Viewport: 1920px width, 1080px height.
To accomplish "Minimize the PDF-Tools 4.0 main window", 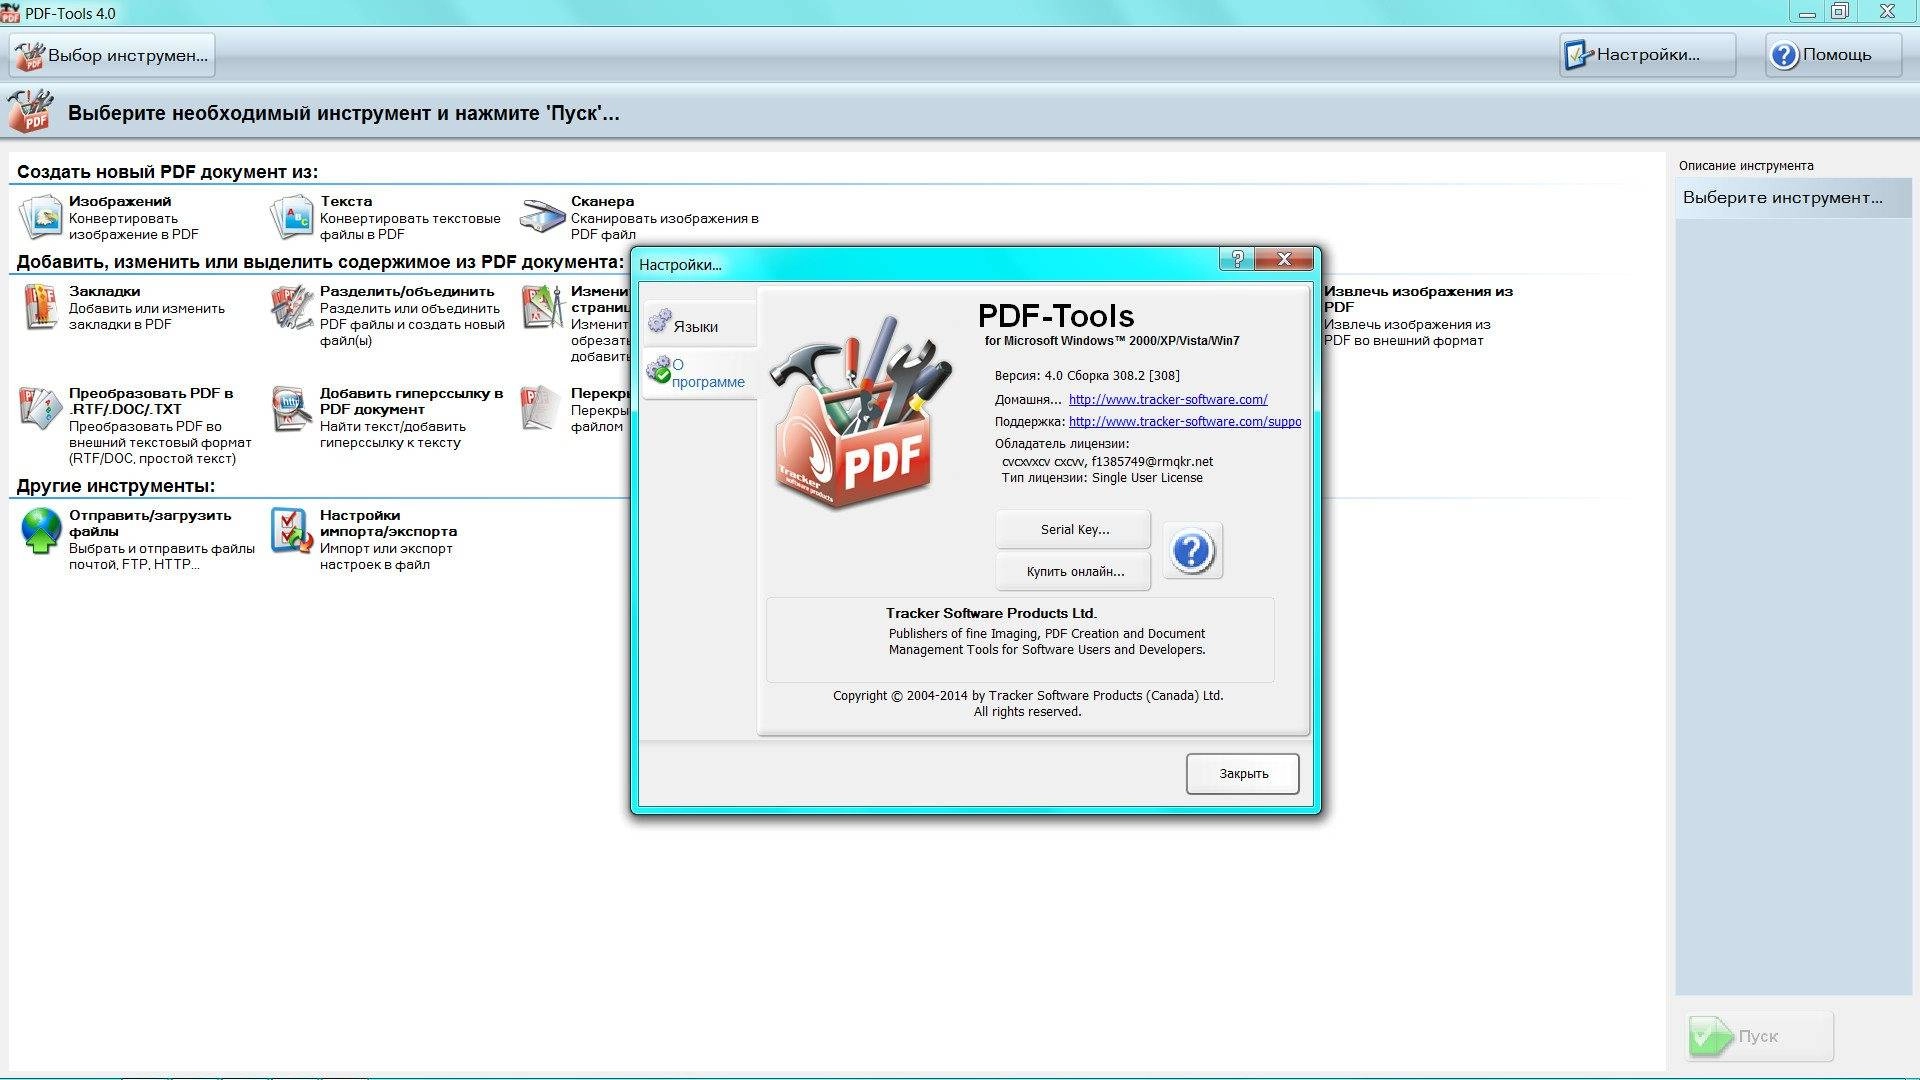I will coord(1807,12).
